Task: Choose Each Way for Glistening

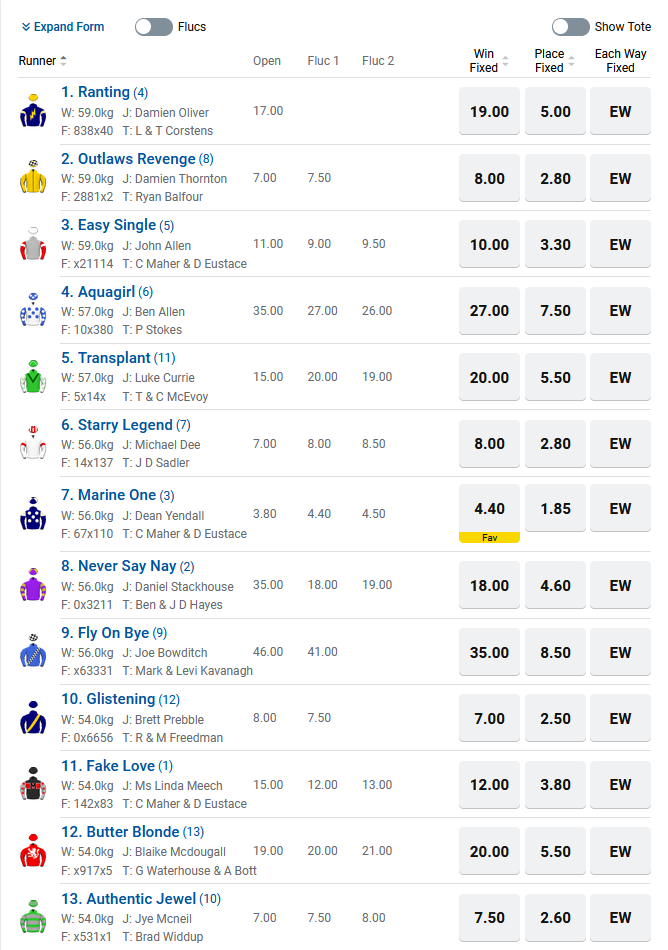Action: coord(620,718)
